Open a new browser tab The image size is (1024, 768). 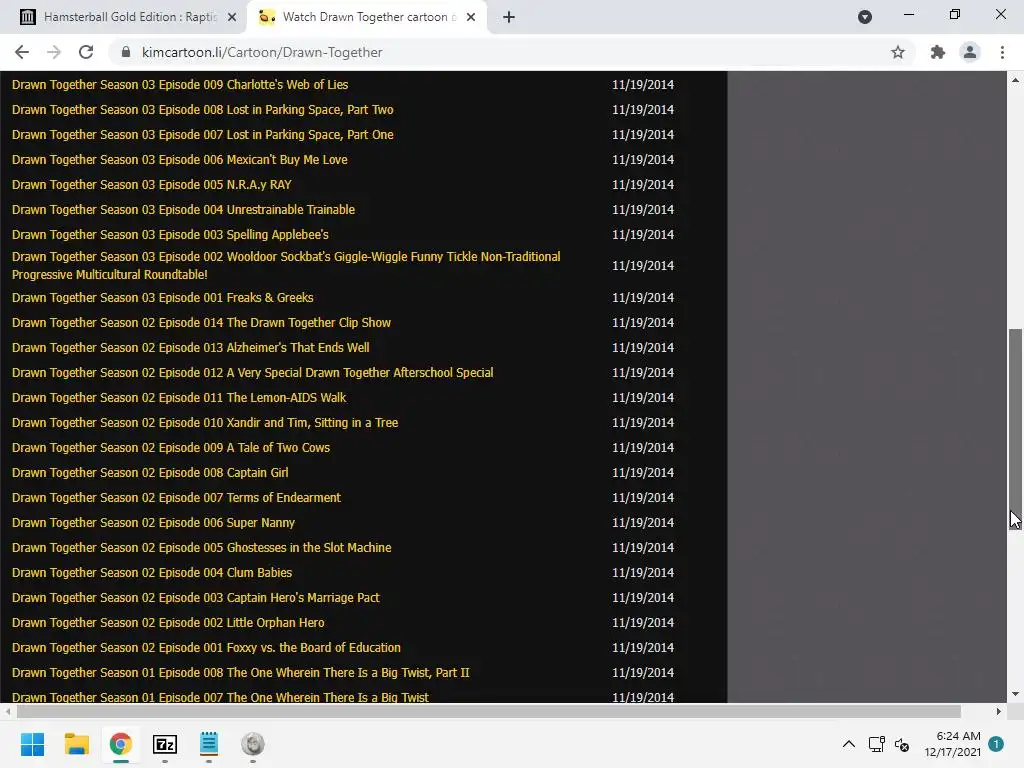(x=509, y=17)
